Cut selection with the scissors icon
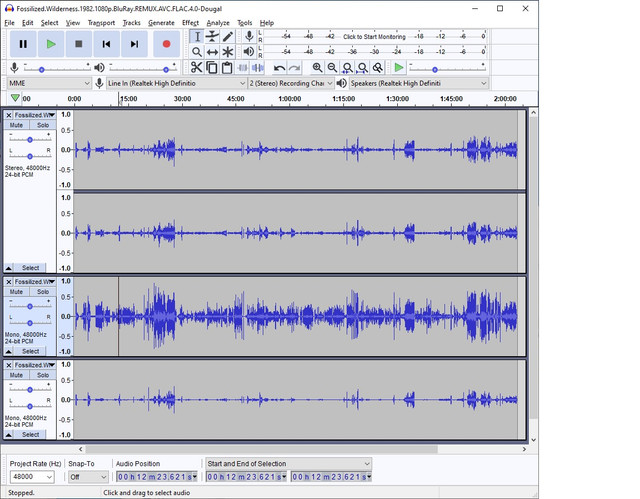 tap(196, 67)
